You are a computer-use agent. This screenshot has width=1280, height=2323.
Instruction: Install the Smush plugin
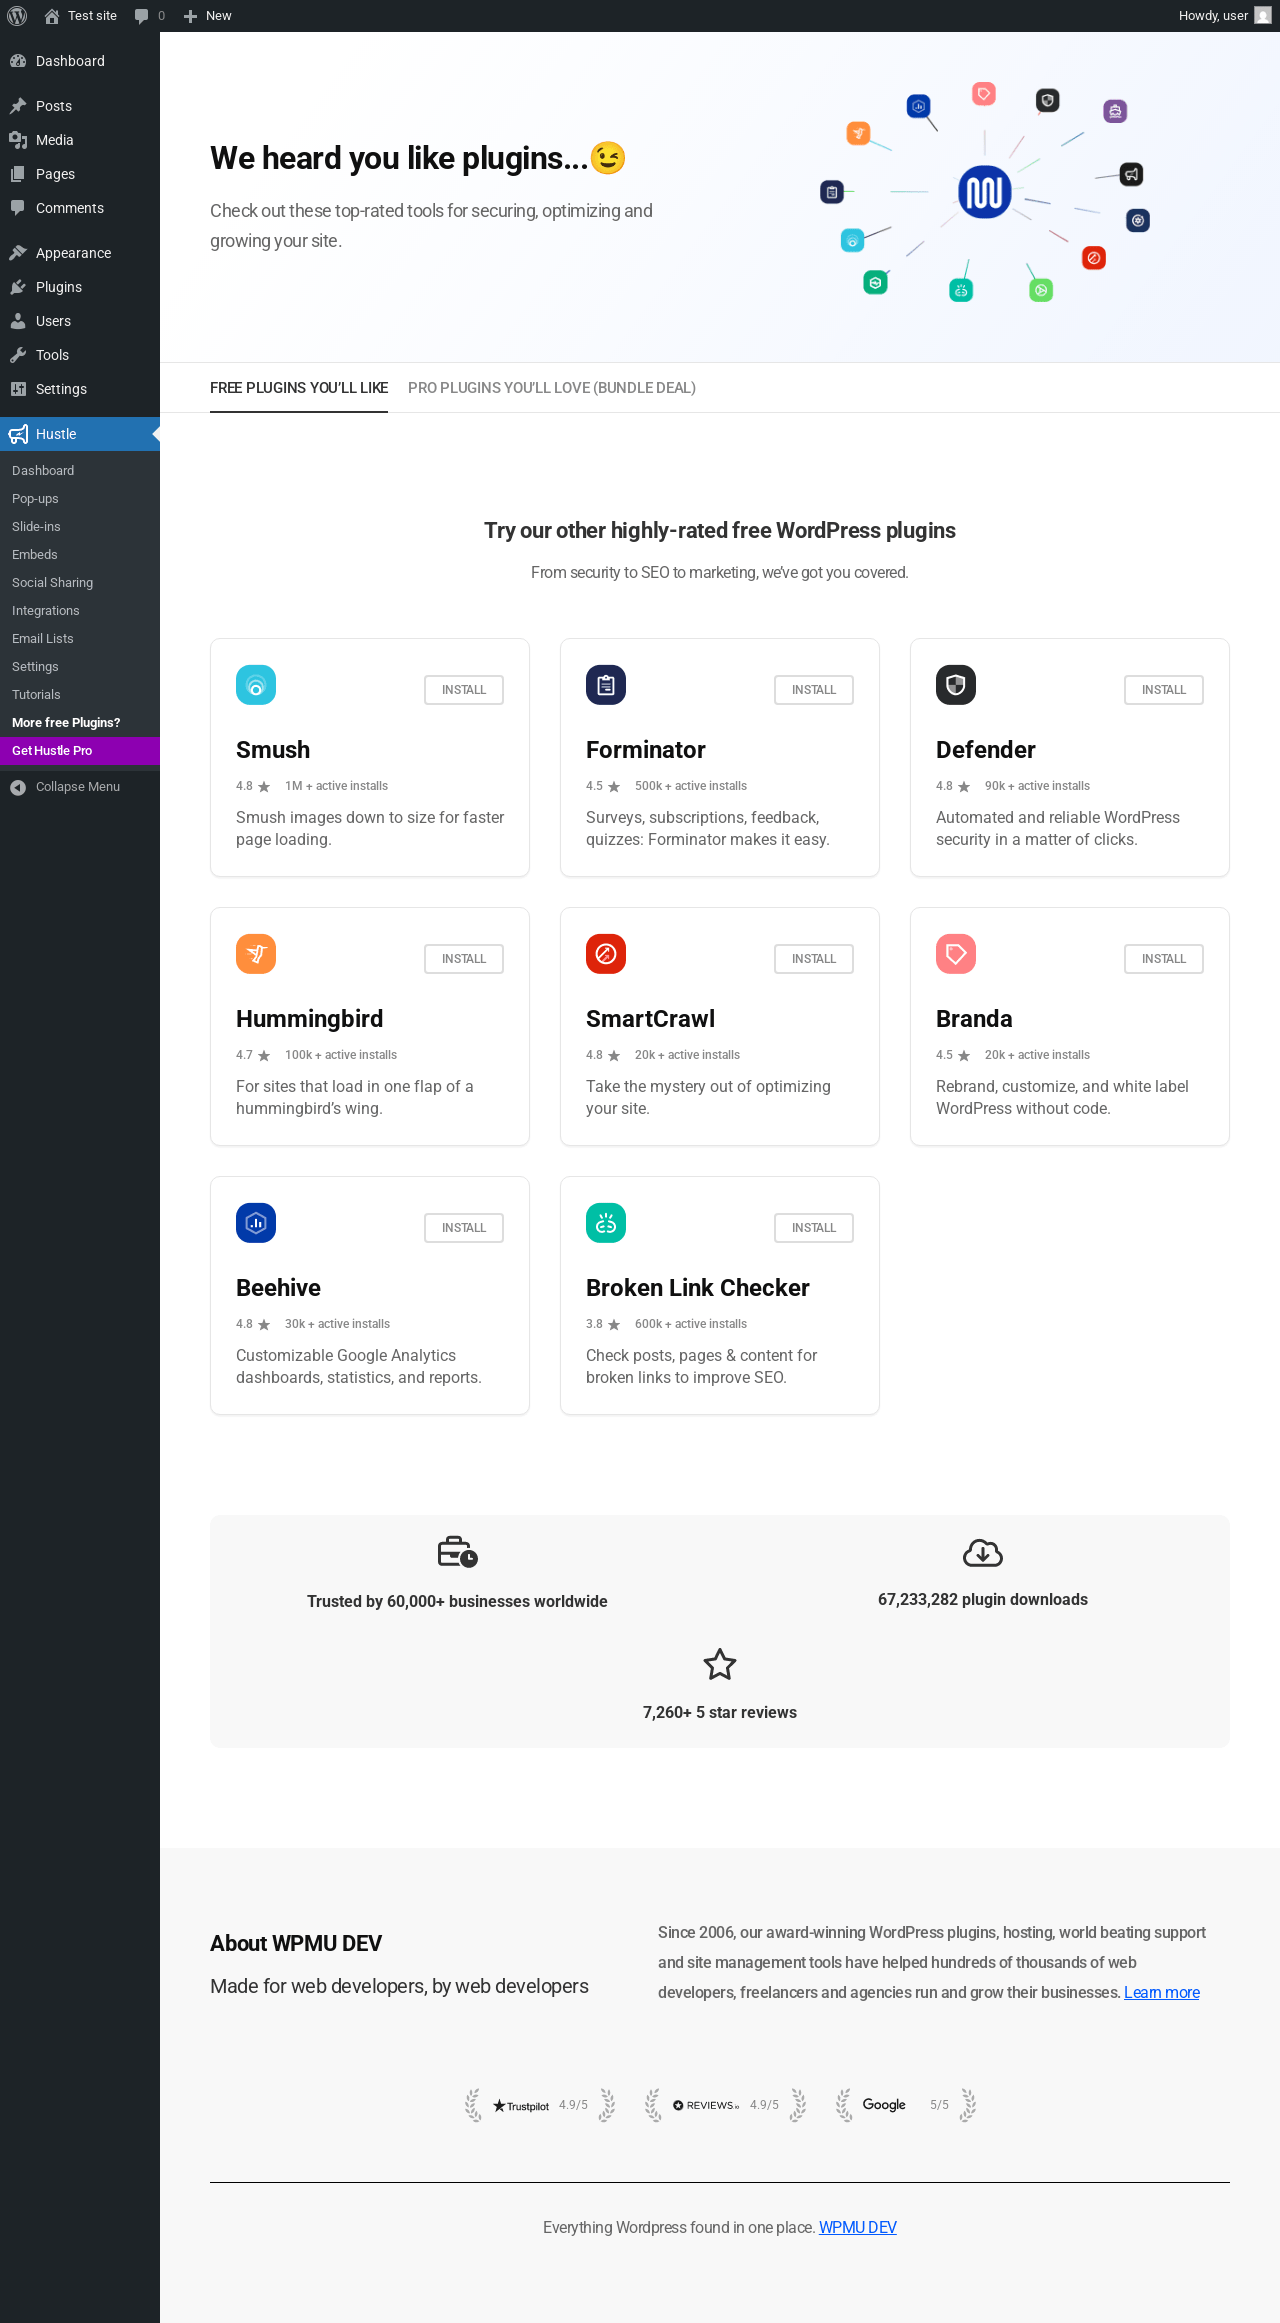(x=464, y=690)
